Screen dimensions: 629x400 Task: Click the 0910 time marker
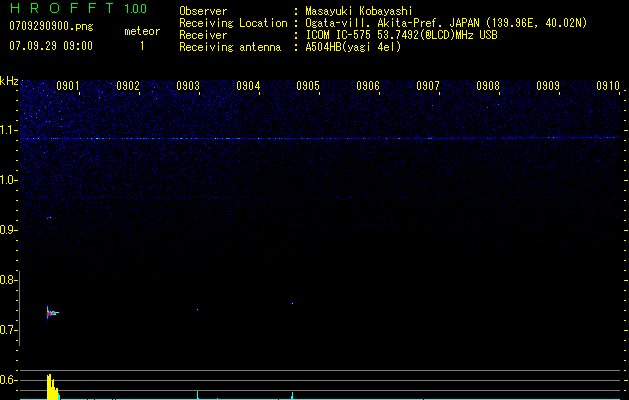pos(608,86)
